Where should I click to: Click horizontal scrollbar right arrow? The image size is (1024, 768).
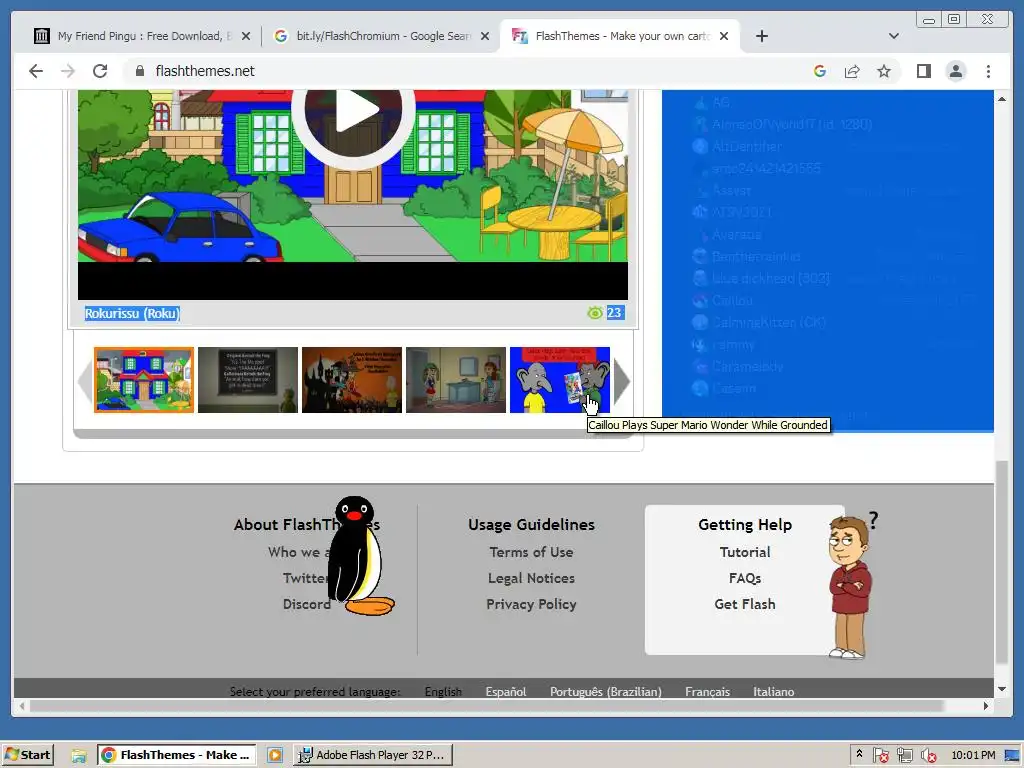coord(986,705)
